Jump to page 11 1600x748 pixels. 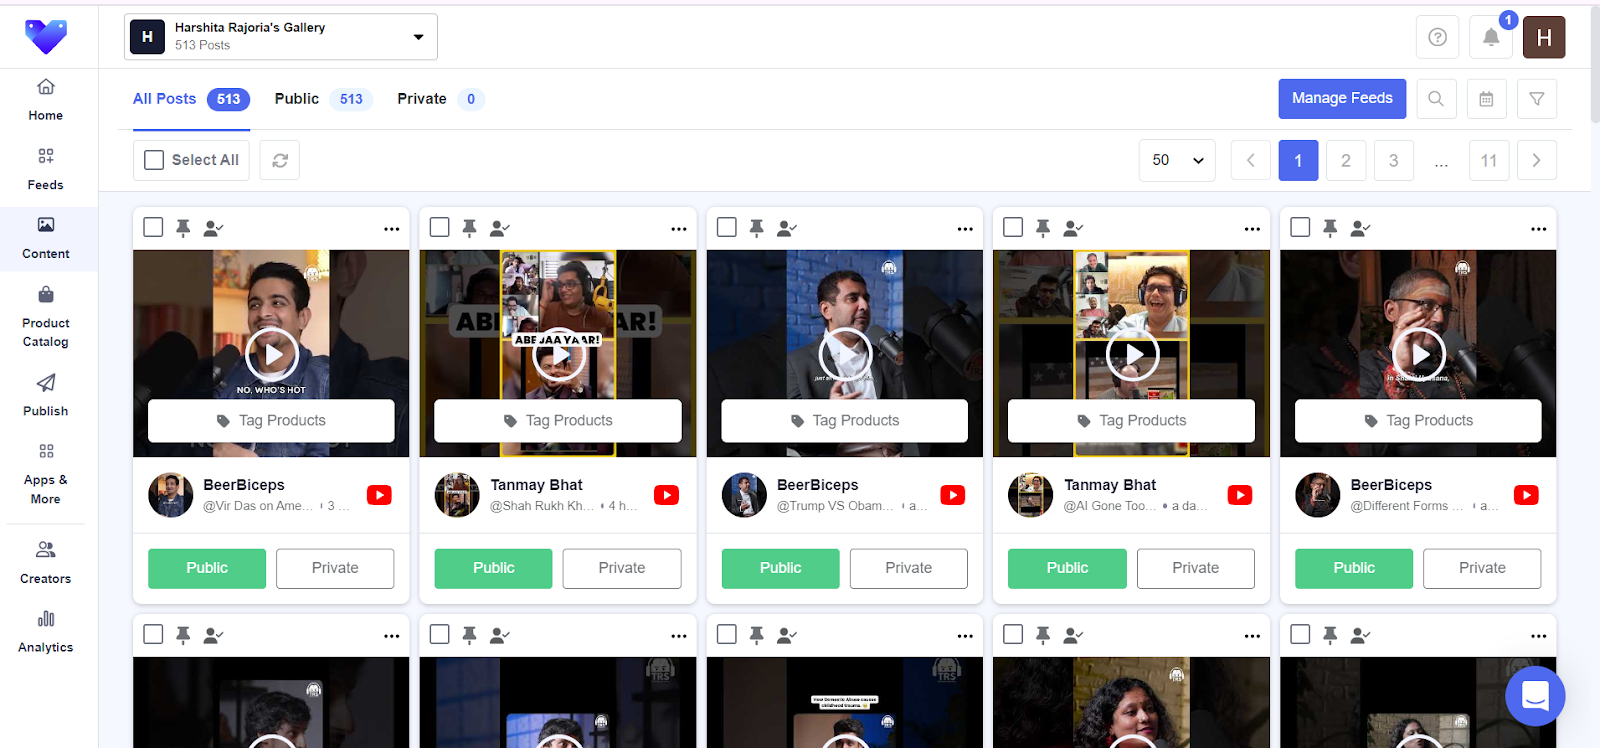tap(1489, 160)
